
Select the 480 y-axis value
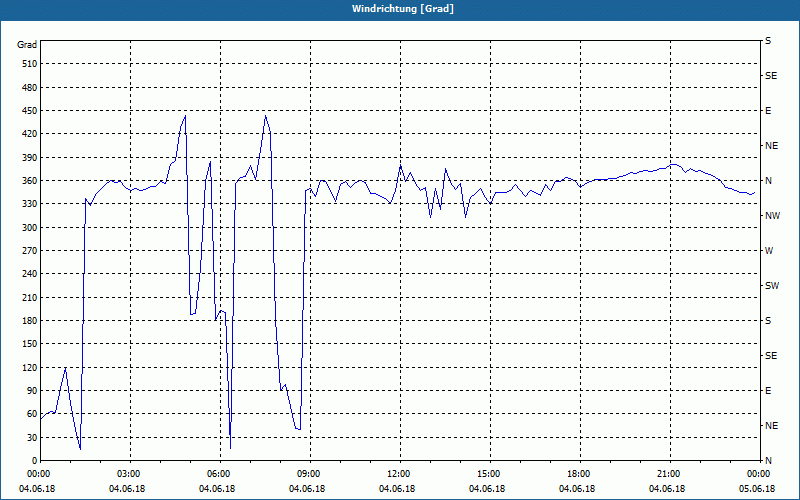point(30,88)
